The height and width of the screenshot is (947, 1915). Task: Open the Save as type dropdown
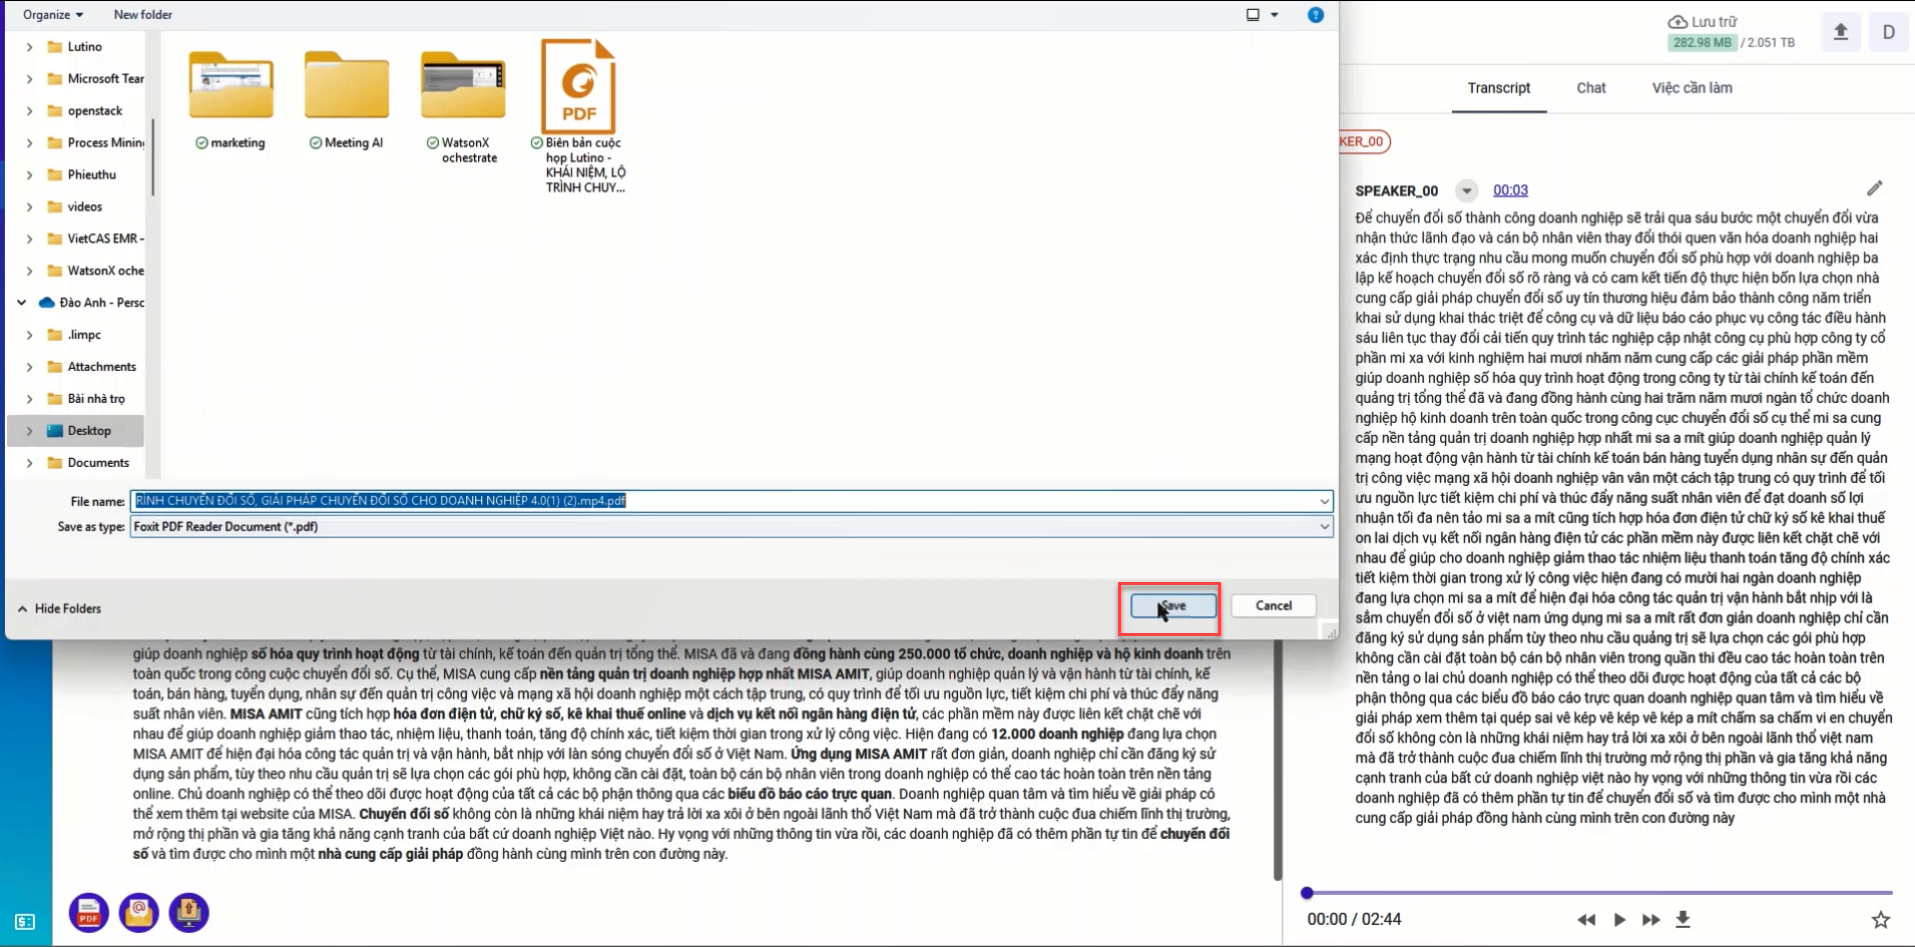click(731, 527)
